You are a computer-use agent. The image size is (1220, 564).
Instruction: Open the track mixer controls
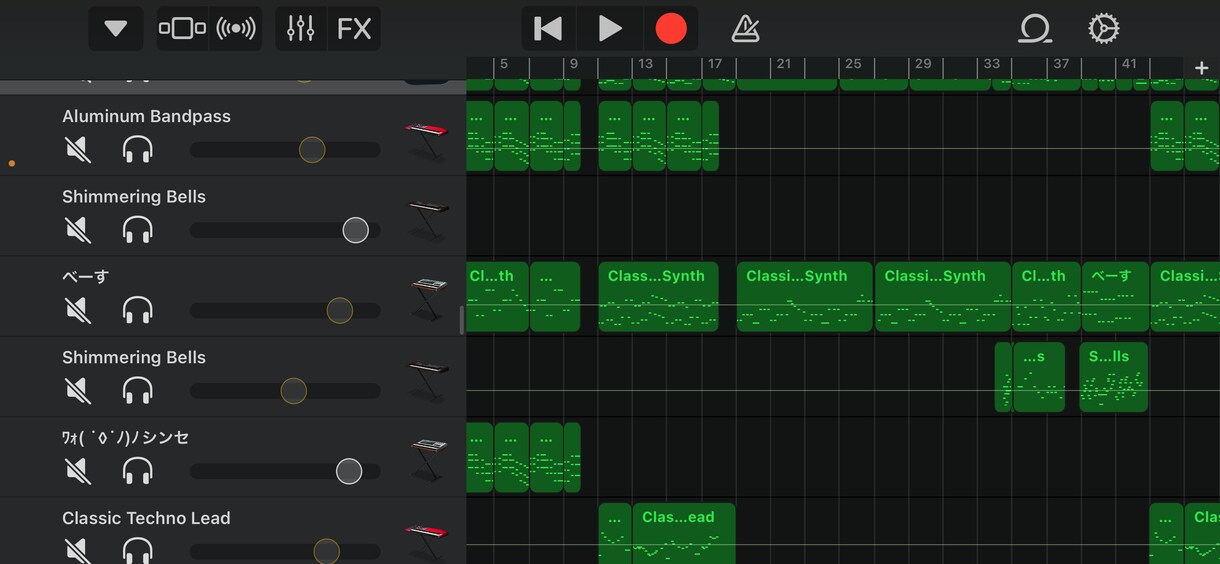[301, 28]
